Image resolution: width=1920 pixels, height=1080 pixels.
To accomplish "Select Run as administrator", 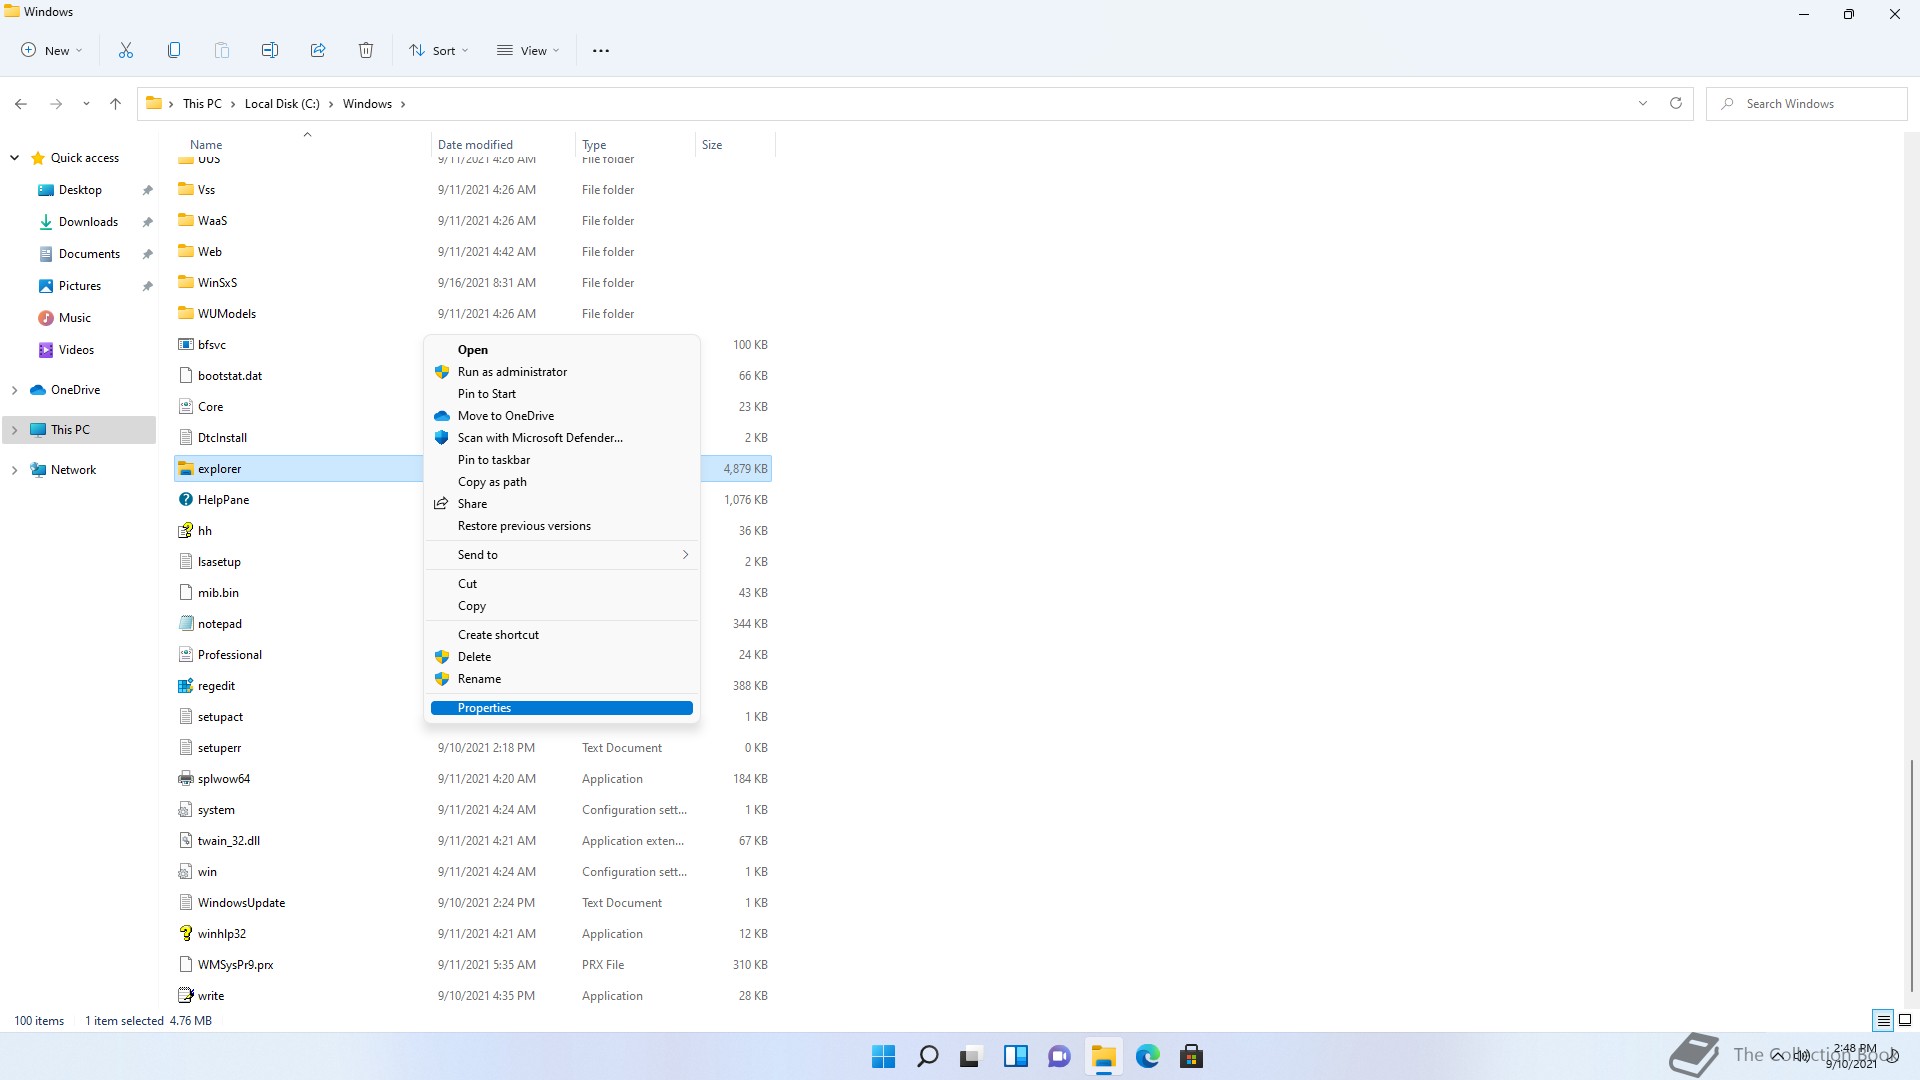I will [x=562, y=372].
